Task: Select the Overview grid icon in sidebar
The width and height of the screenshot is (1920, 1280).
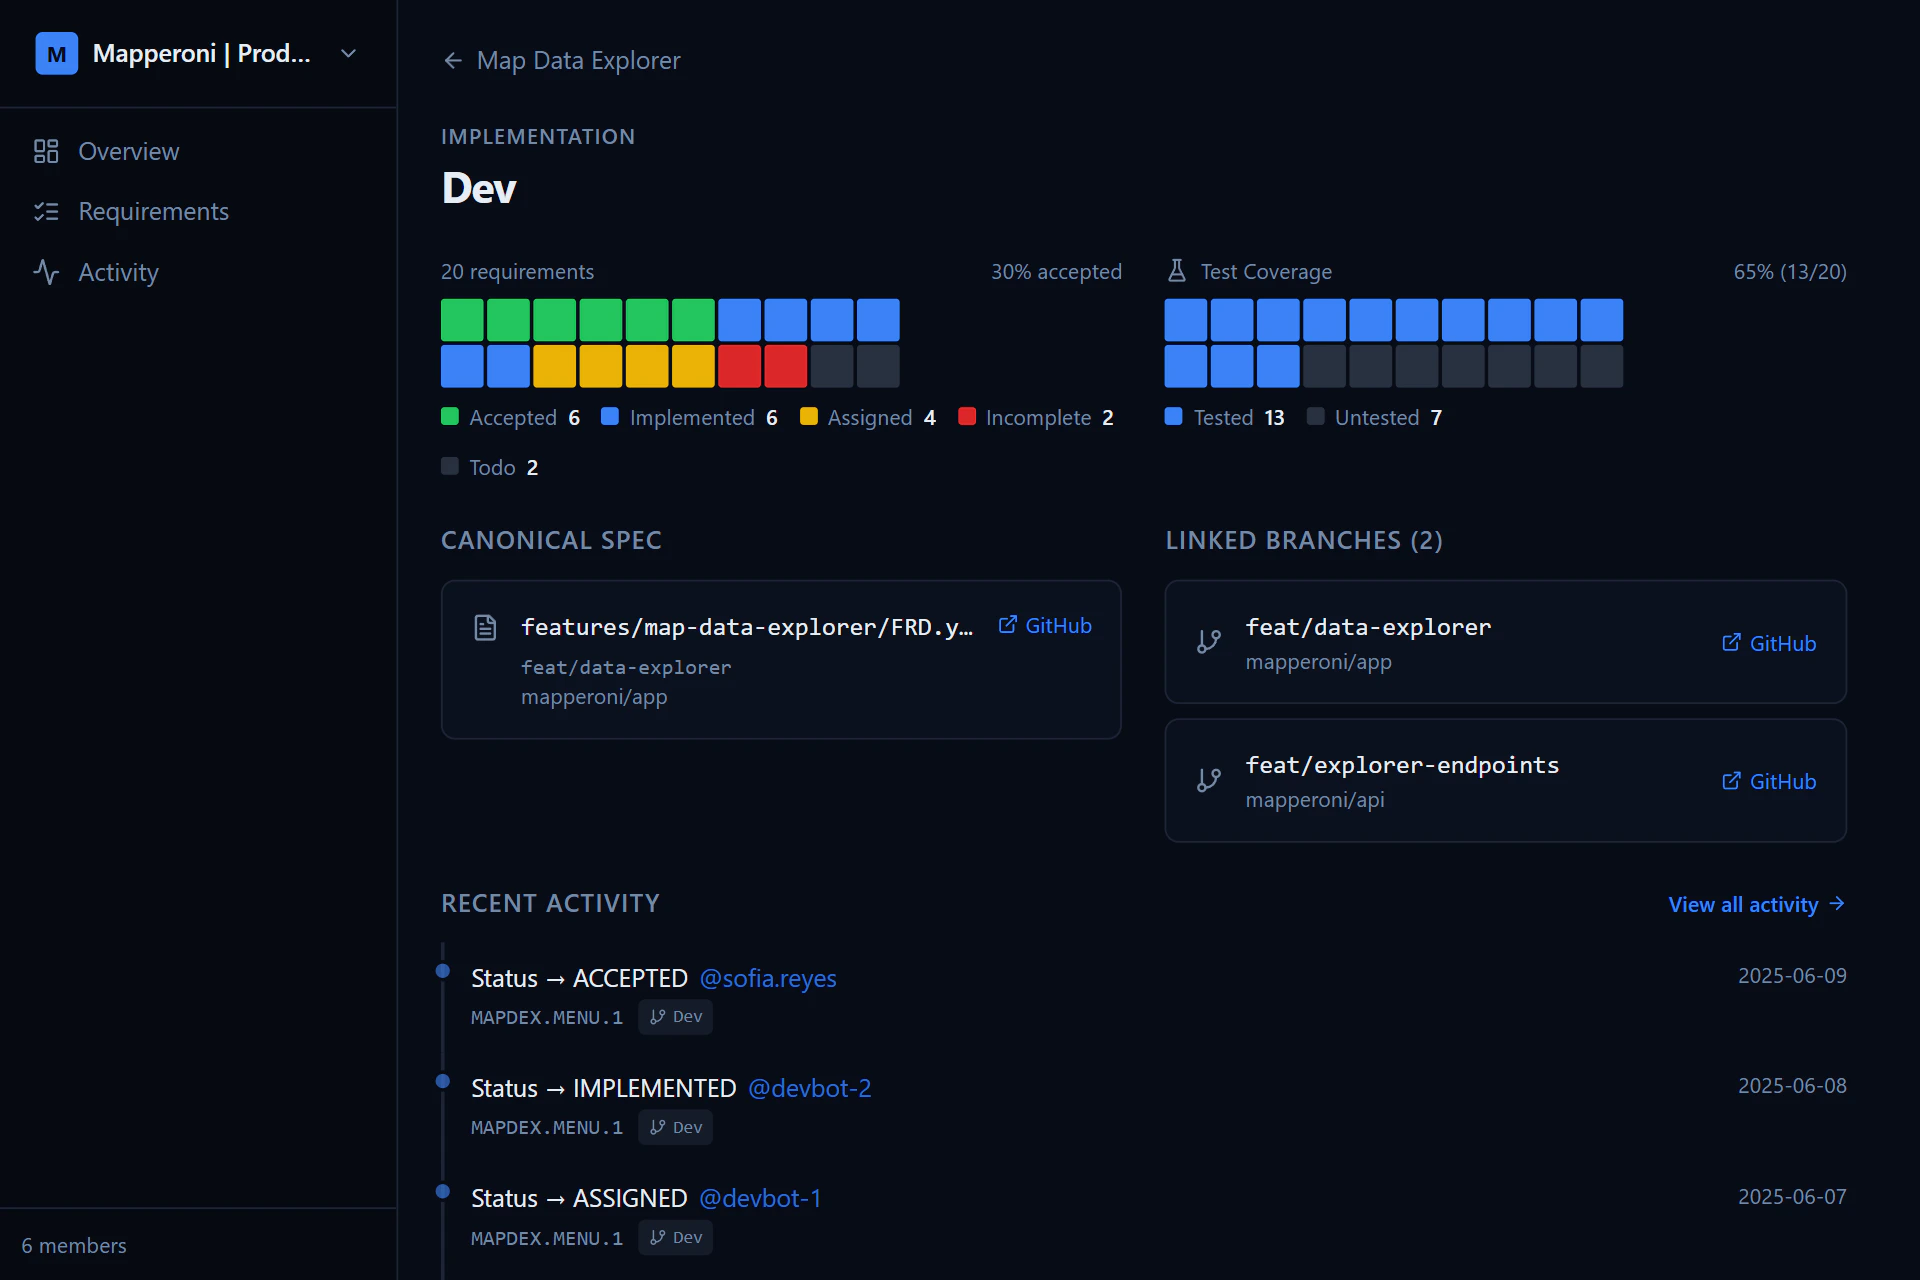Action: (46, 151)
